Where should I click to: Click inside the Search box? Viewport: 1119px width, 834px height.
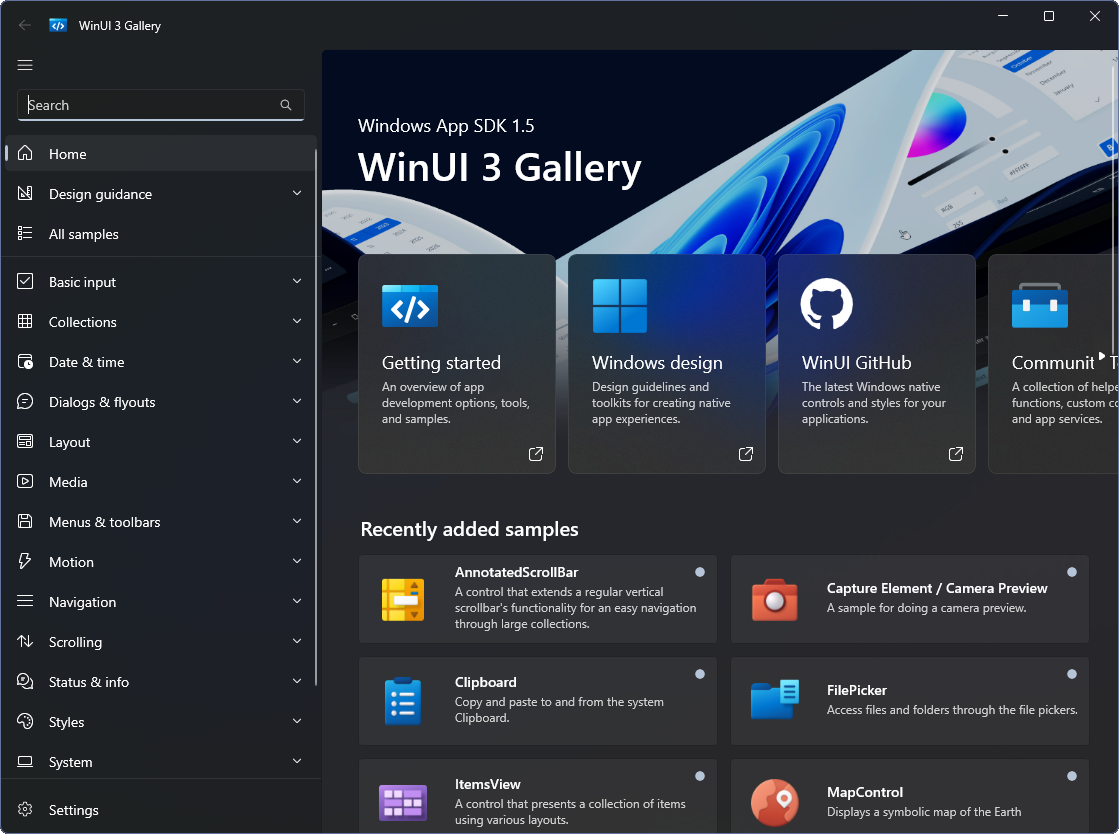[x=150, y=104]
